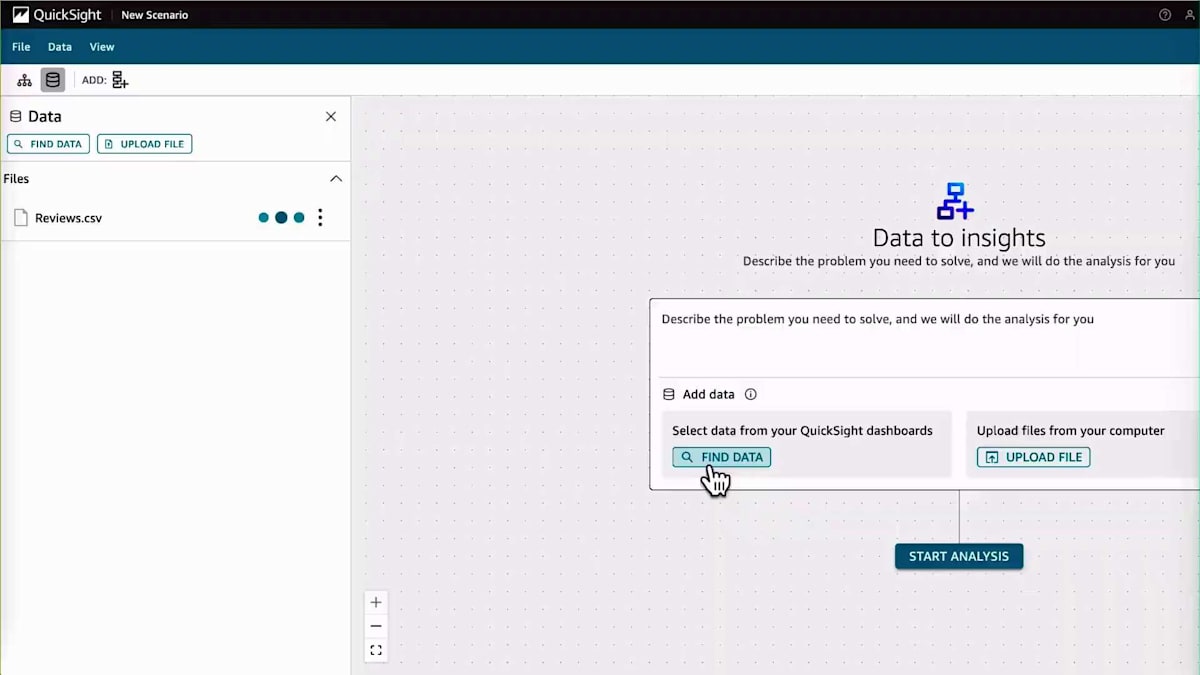Image resolution: width=1200 pixels, height=675 pixels.
Task: Open the Reviews.csv more options menu
Action: [x=320, y=218]
